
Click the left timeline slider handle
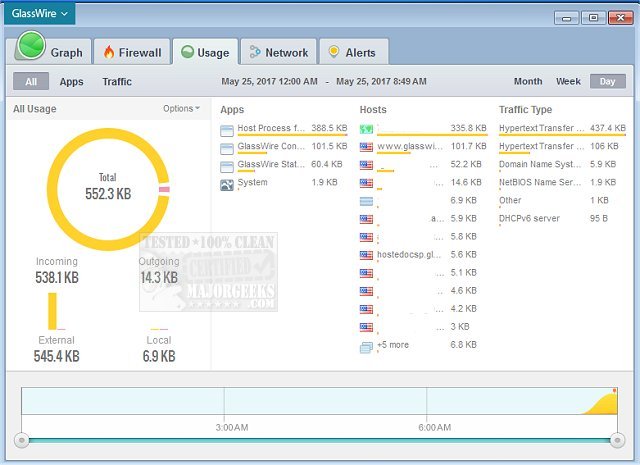[22, 440]
